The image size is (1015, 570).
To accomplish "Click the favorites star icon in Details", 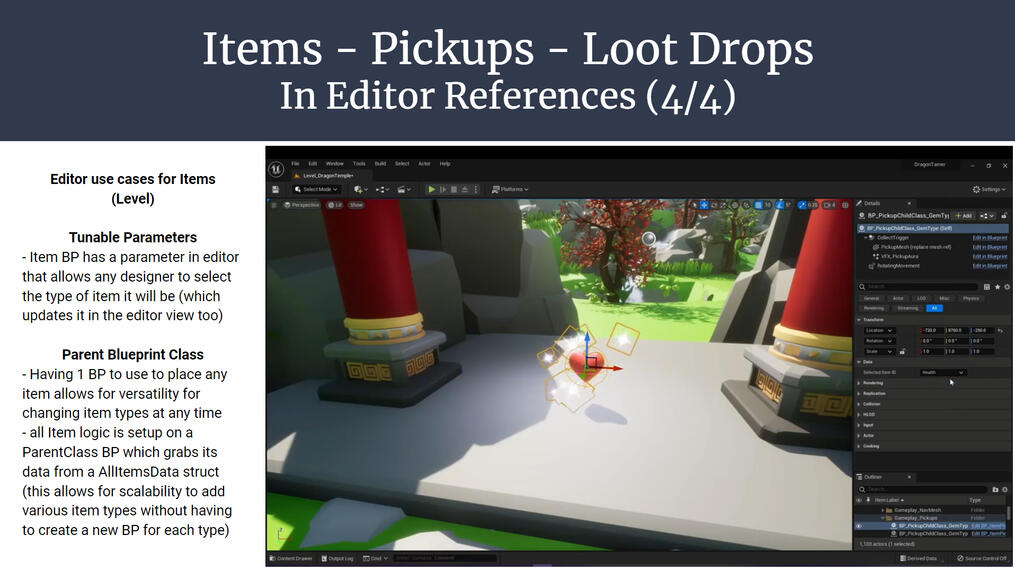I will coord(995,287).
